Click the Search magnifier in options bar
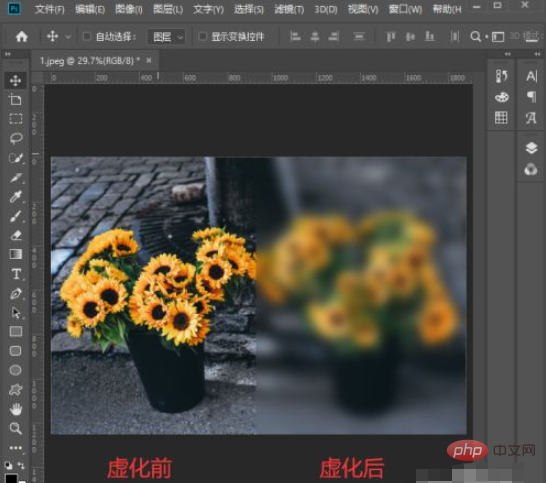The width and height of the screenshot is (546, 483). point(475,36)
